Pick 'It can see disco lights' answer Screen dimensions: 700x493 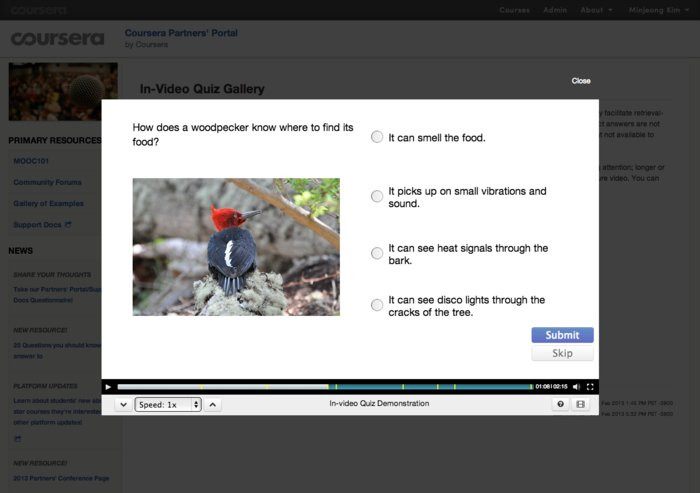coord(377,305)
